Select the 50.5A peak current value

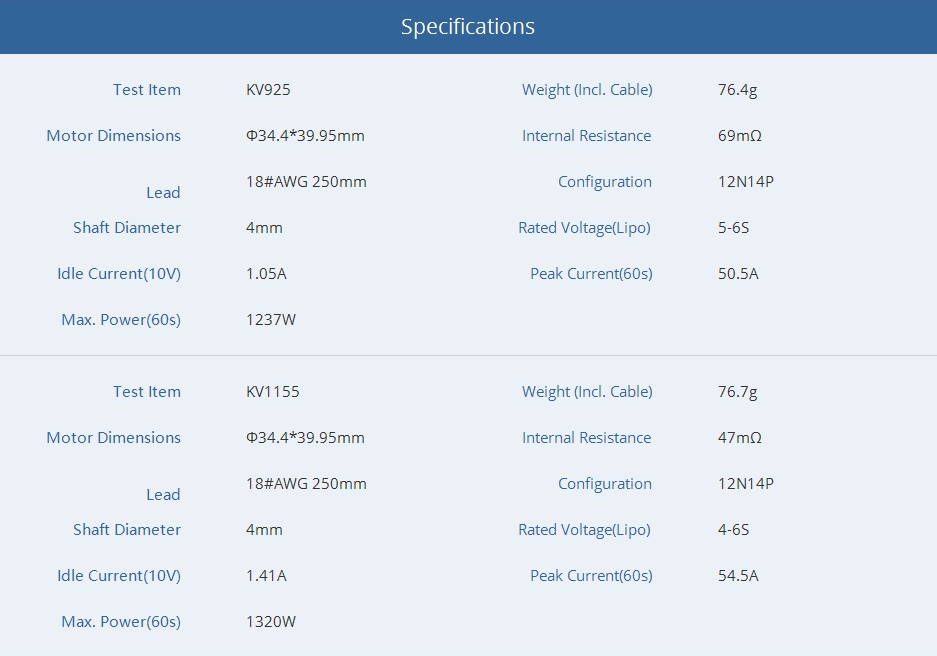(x=738, y=274)
